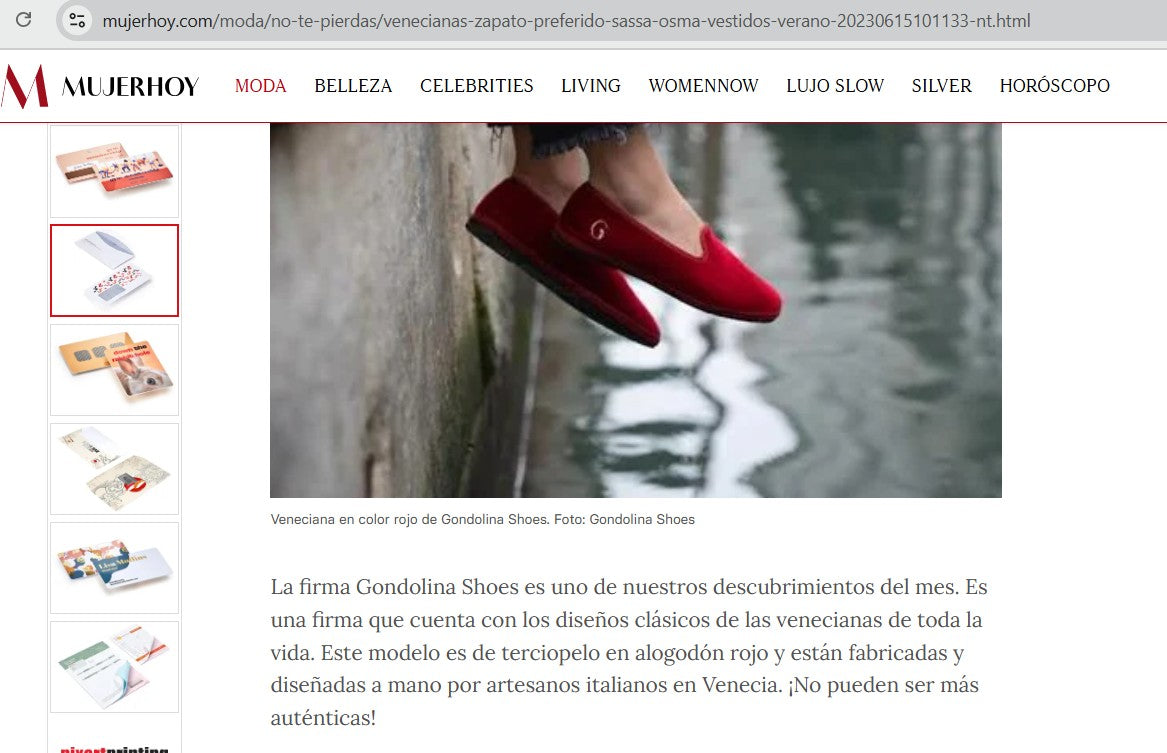
Task: Click the red Mujerhoy M logo
Action: 25,86
